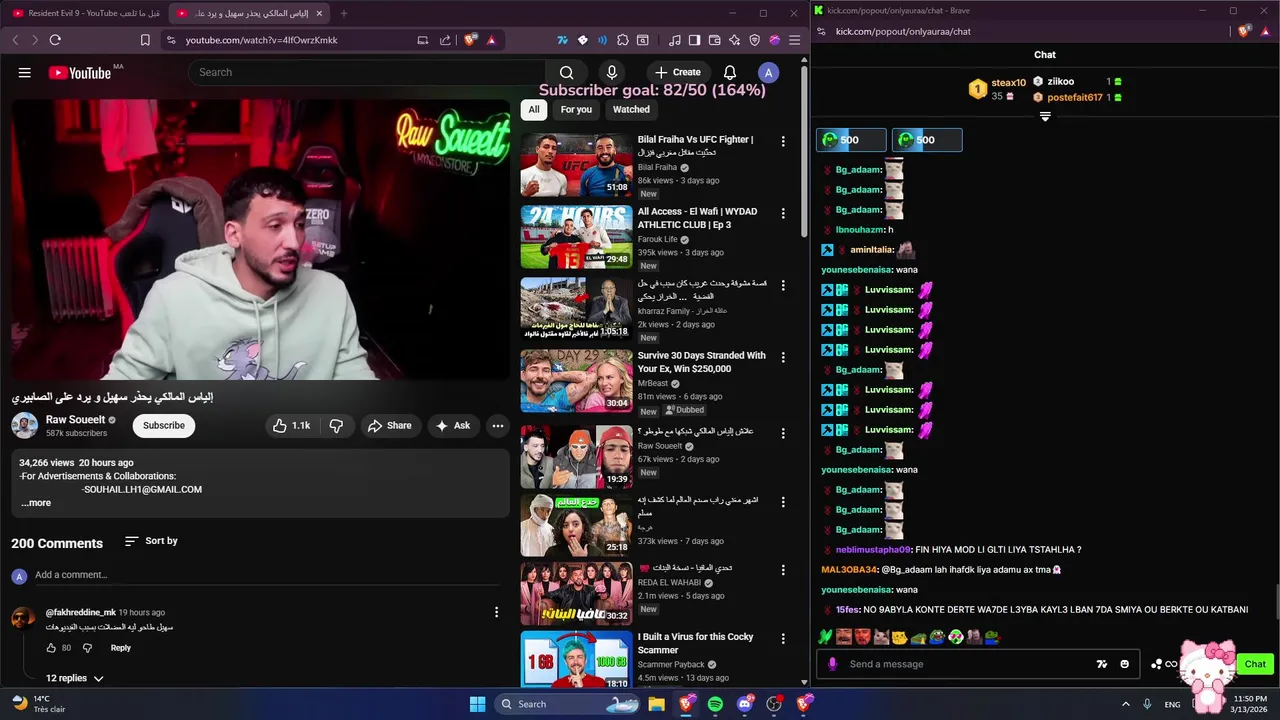Open Bilal Fraiha Vs UFC Fighter thumbnail
Viewport: 1280px width, 720px height.
[576, 165]
